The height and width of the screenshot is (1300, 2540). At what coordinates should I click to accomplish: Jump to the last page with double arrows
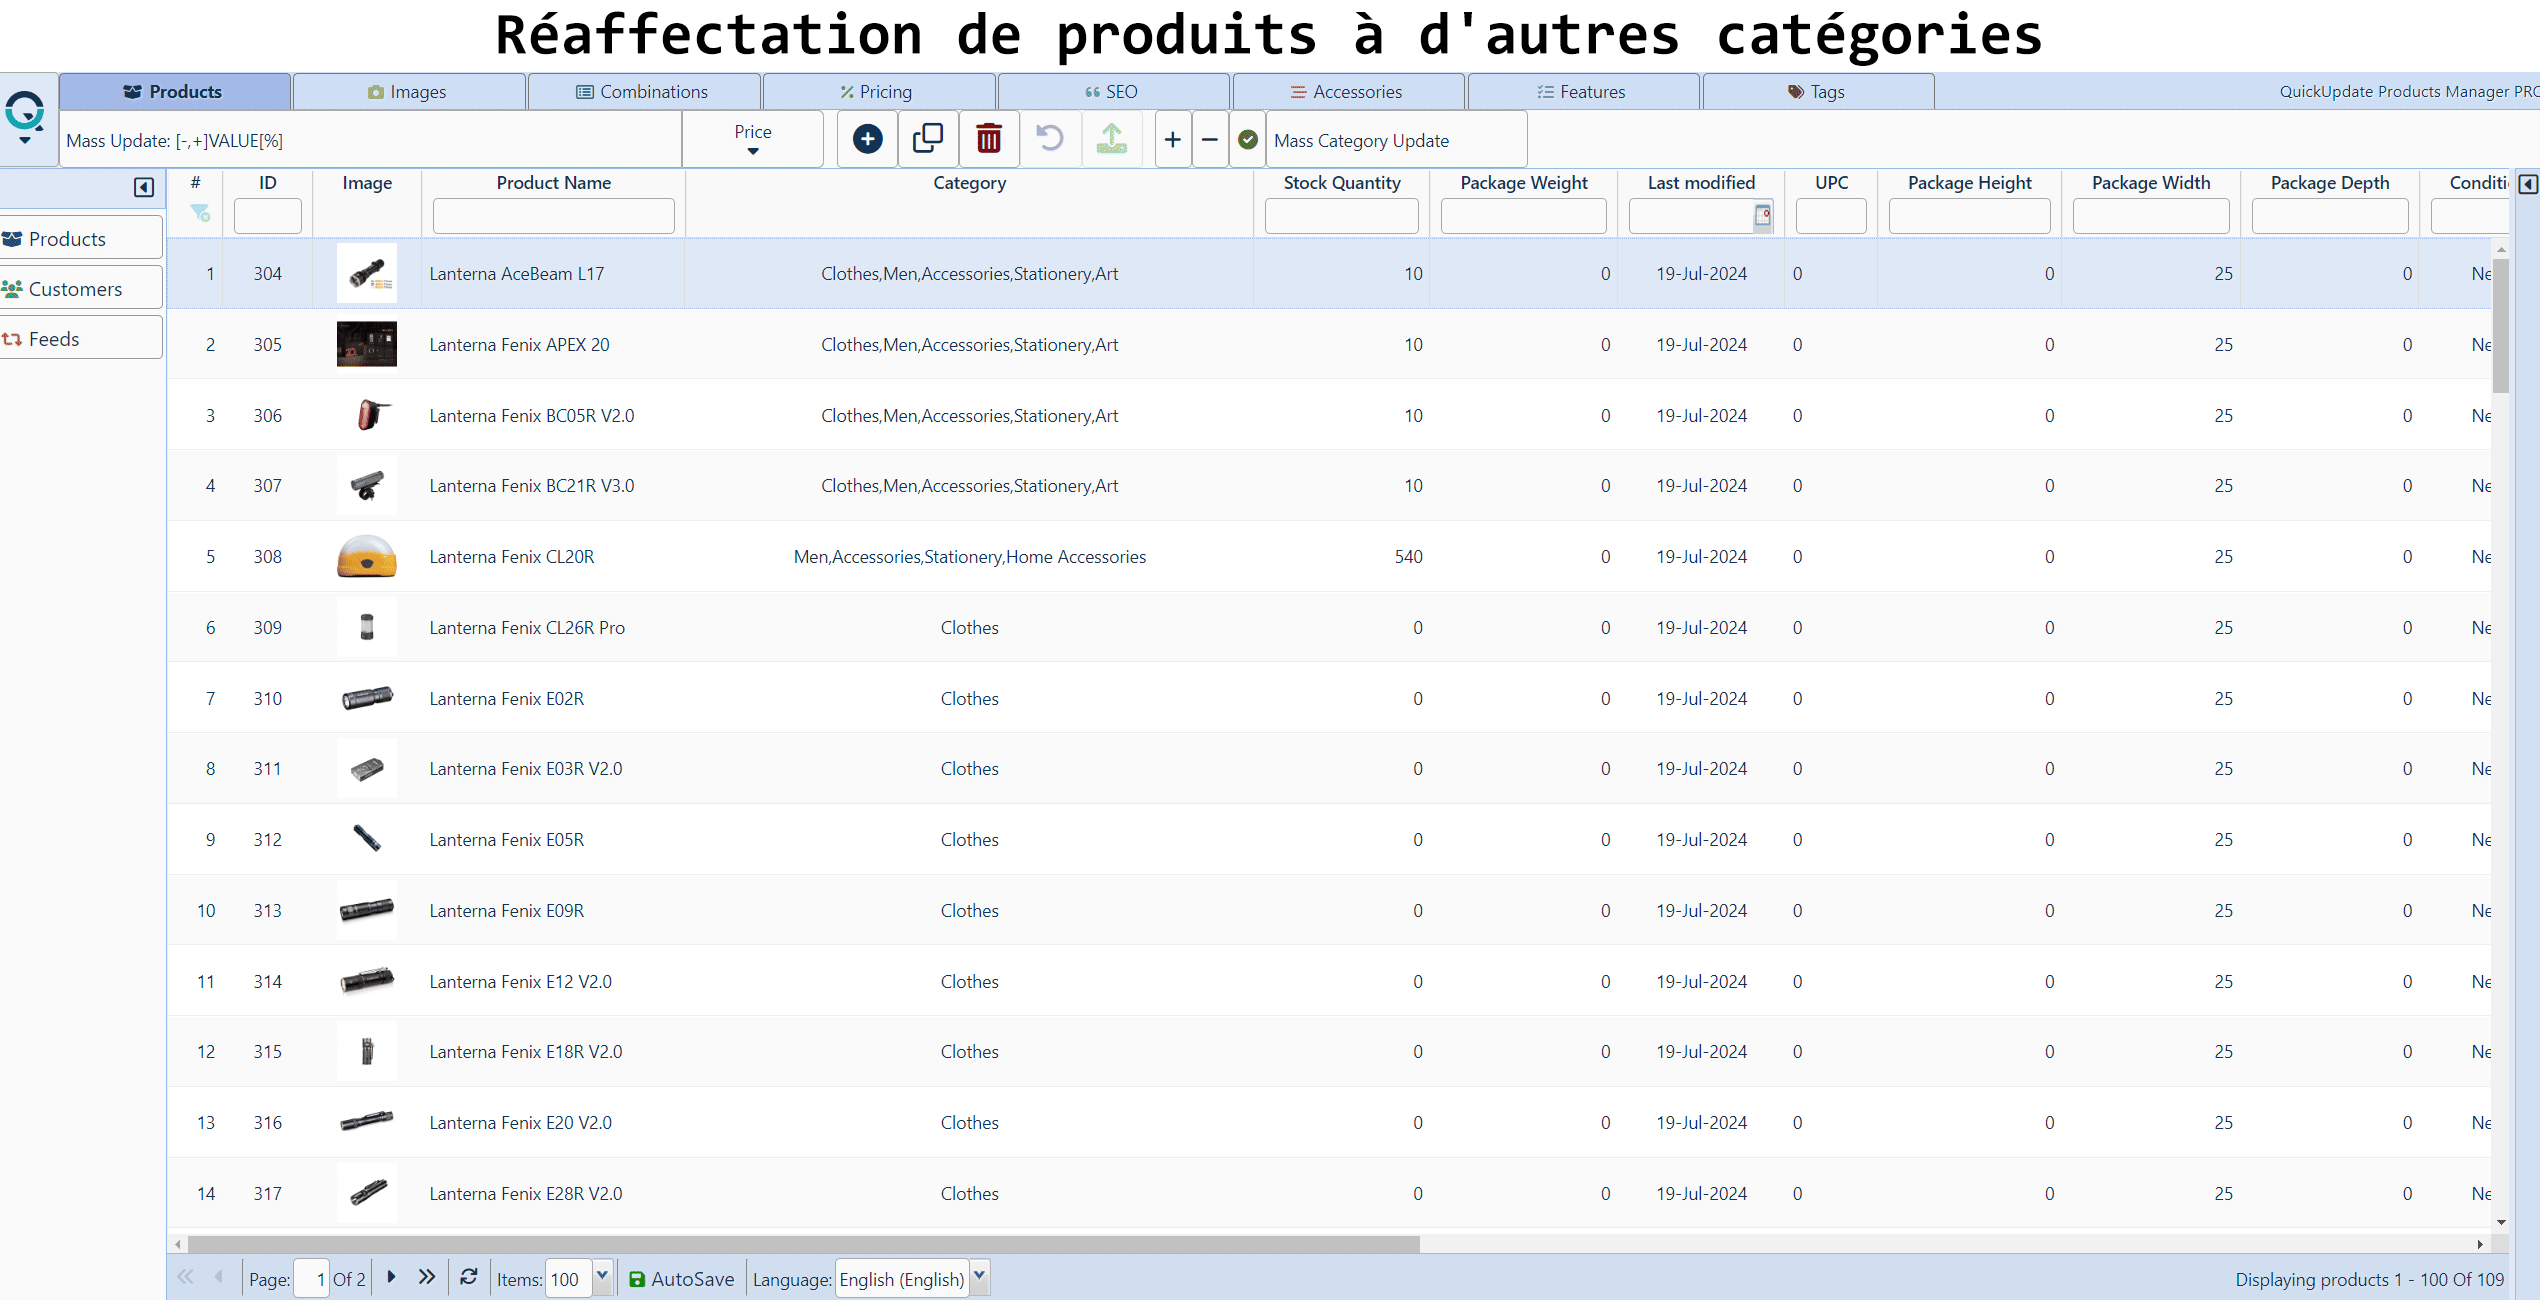coord(427,1278)
